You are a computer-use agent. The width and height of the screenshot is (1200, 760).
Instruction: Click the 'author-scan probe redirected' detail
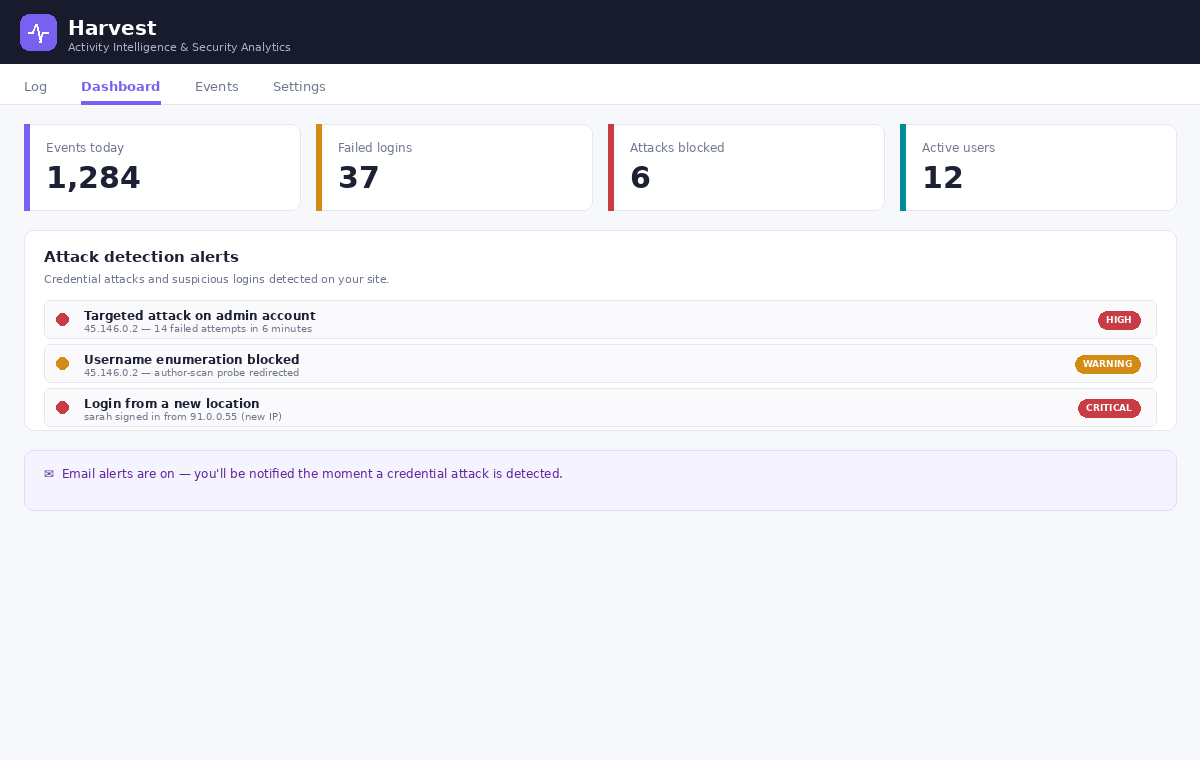pyautogui.click(x=226, y=373)
